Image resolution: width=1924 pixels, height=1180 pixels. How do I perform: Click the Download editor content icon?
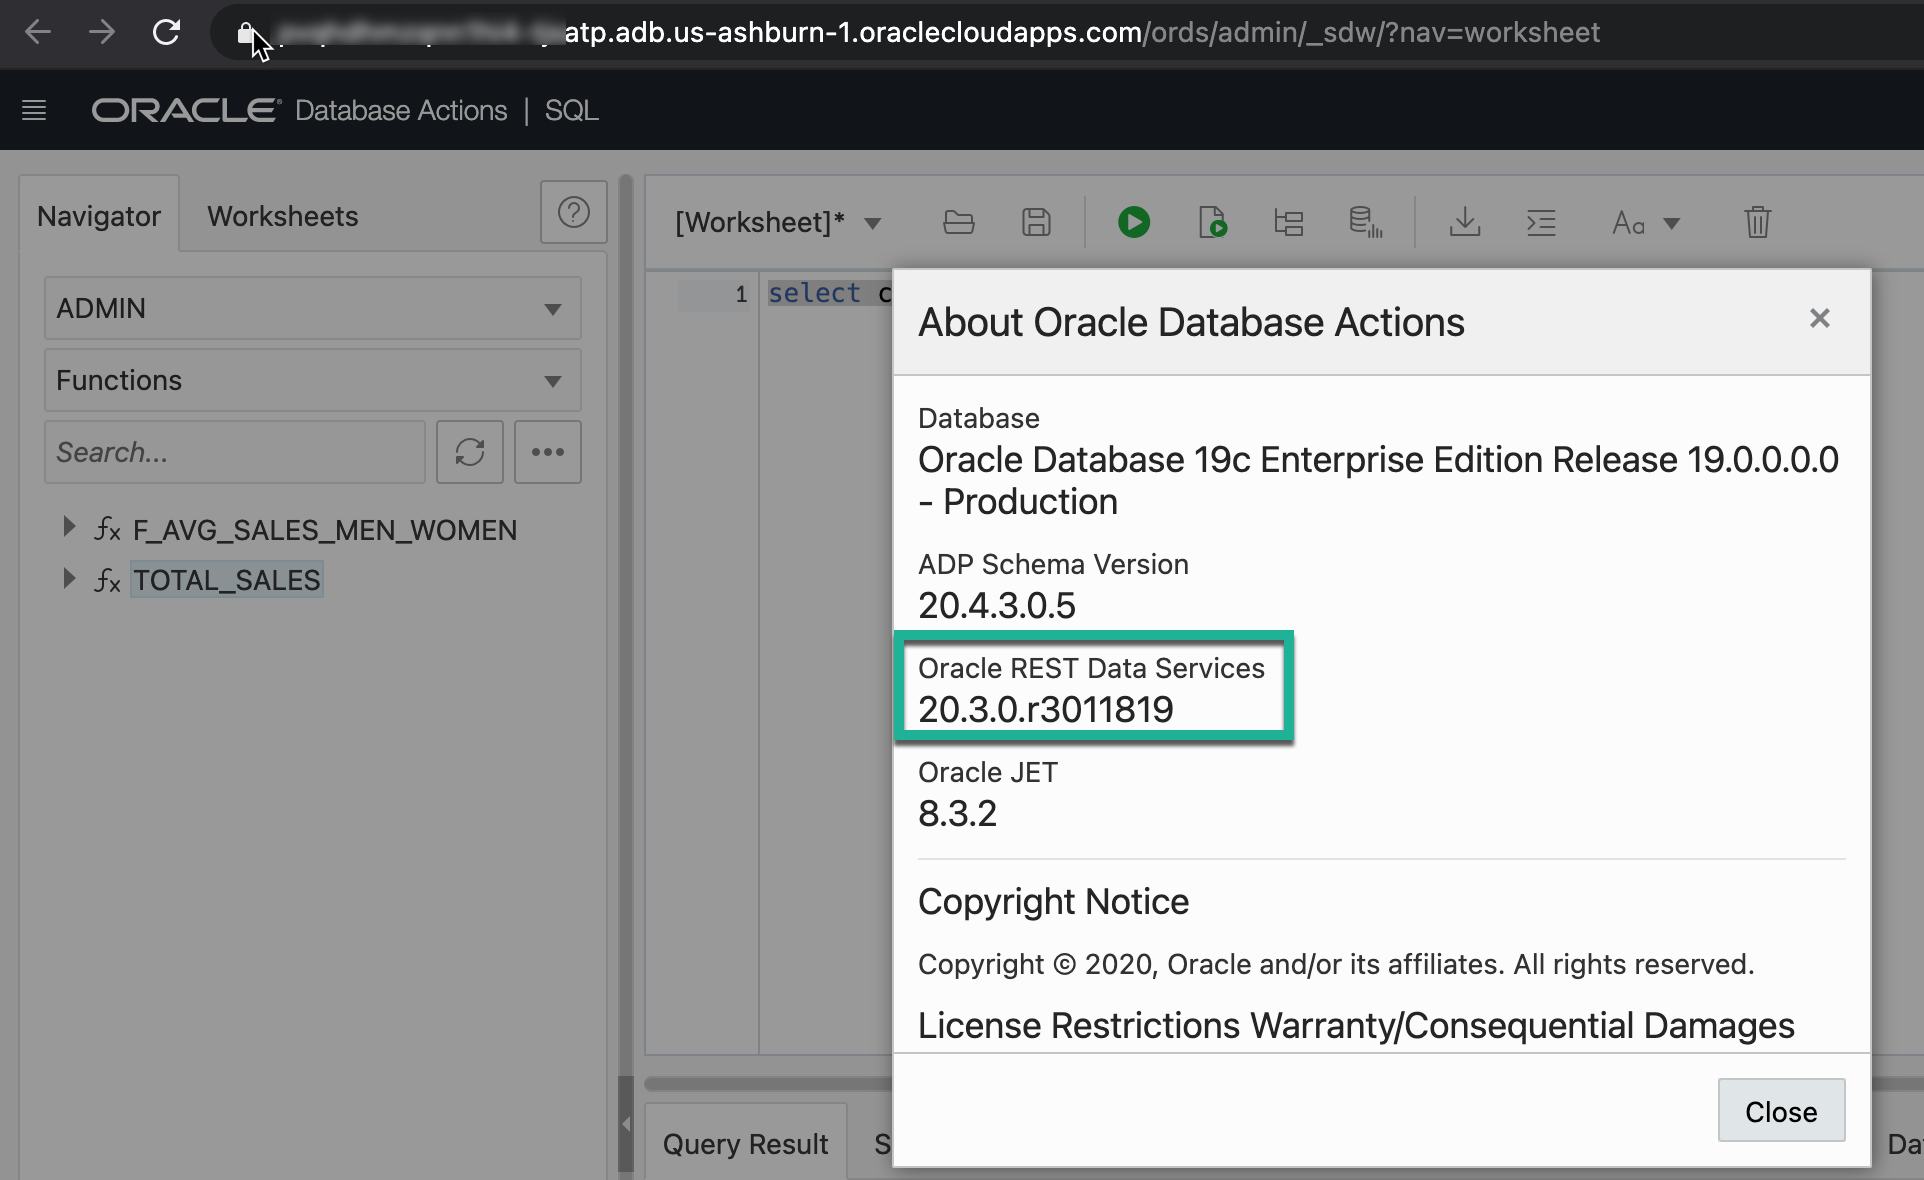click(1465, 222)
